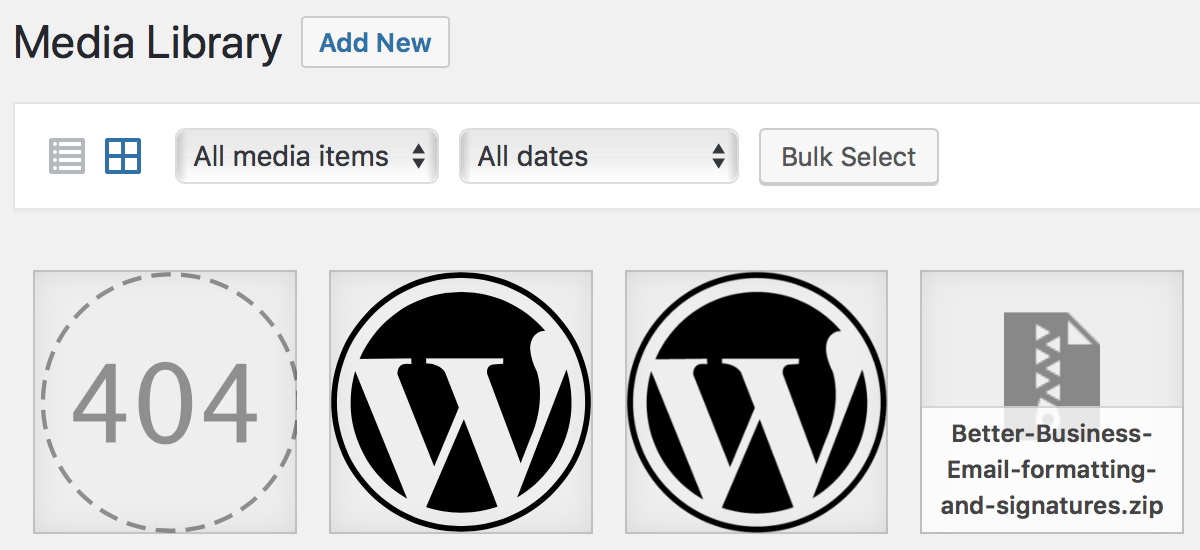Image resolution: width=1200 pixels, height=550 pixels.
Task: Click the black ring of second WordPress logo
Action: (757, 282)
